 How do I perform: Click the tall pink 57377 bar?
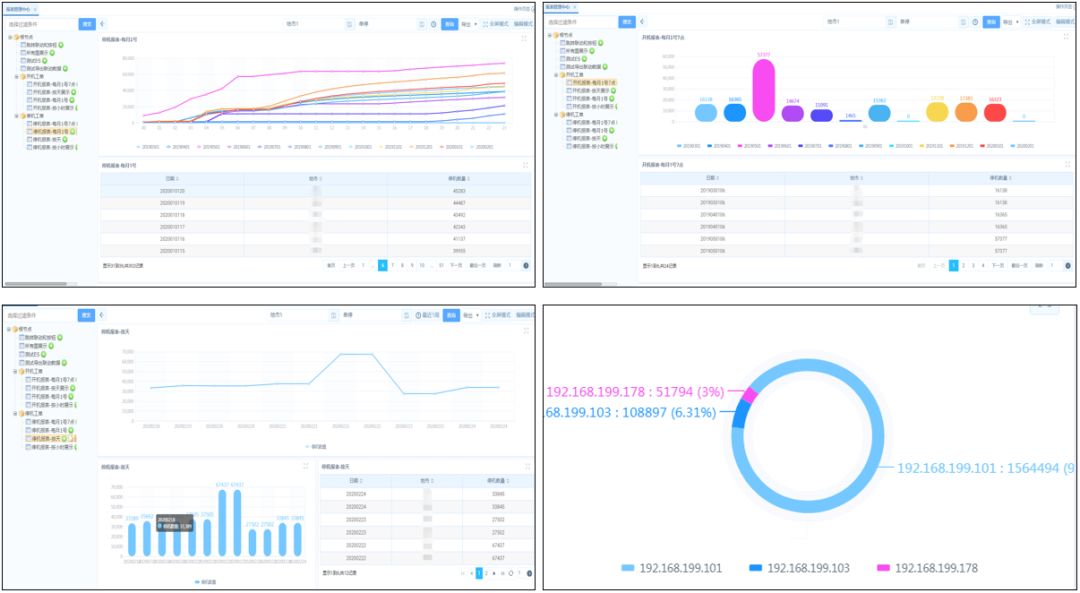[763, 90]
